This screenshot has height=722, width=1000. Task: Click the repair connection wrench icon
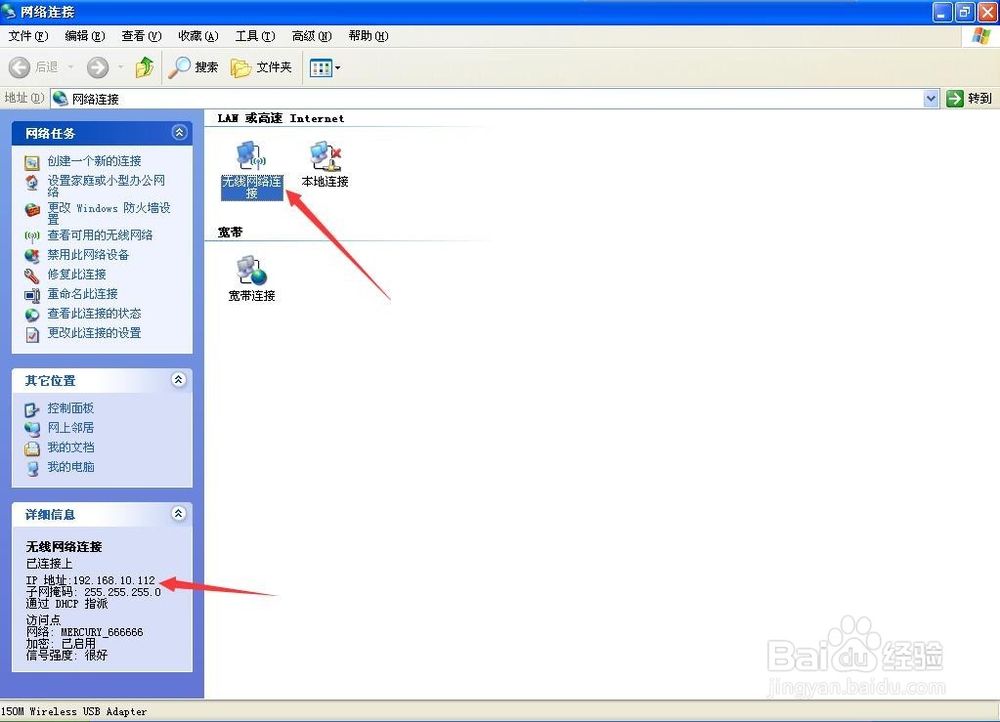tap(32, 276)
